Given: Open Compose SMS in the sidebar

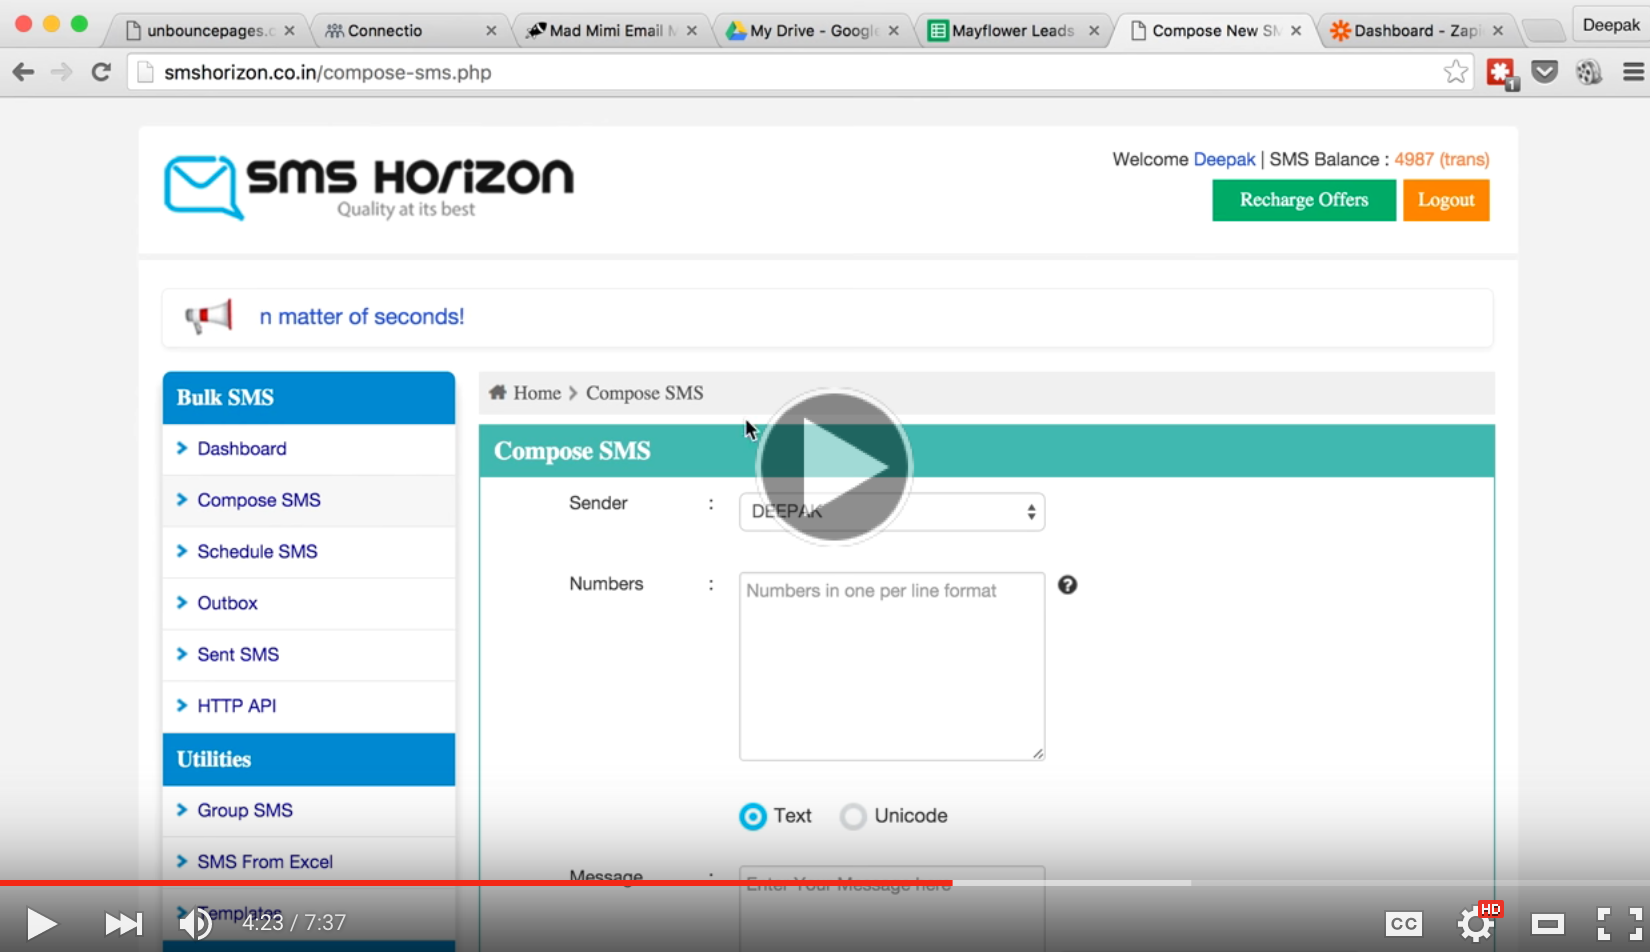Looking at the screenshot, I should click(x=259, y=500).
